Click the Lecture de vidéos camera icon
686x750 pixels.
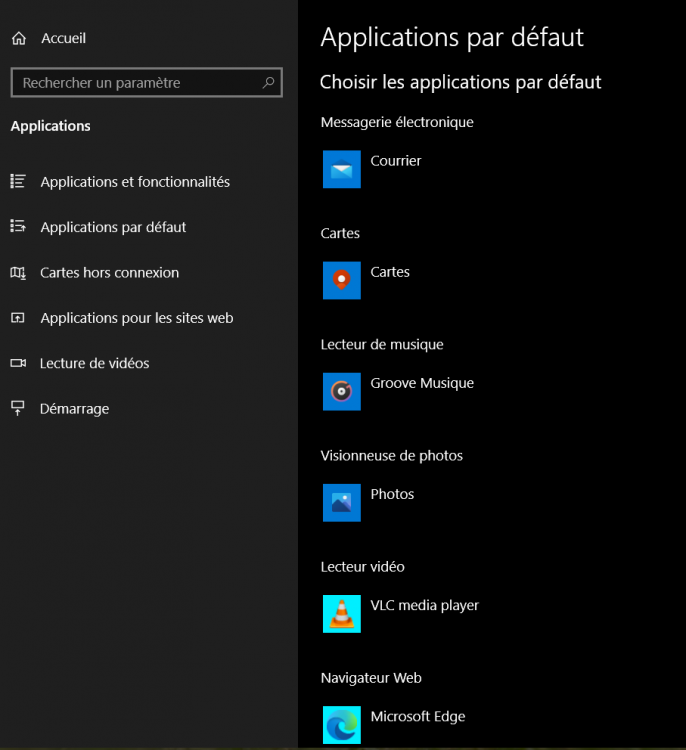(18, 363)
